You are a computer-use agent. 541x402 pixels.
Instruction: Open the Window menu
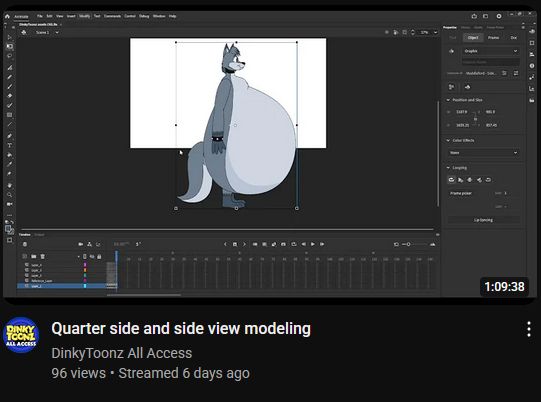coord(159,16)
